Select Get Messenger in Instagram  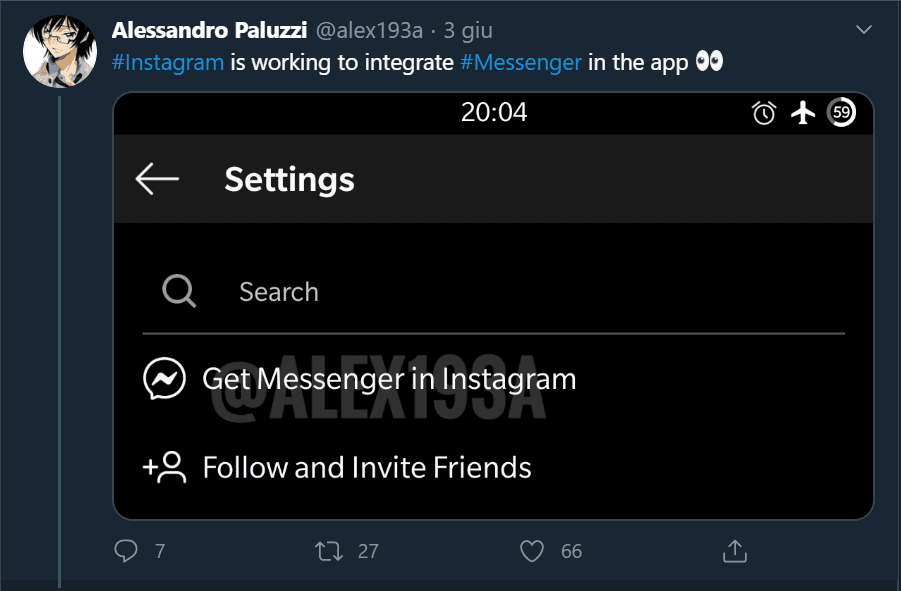click(389, 380)
